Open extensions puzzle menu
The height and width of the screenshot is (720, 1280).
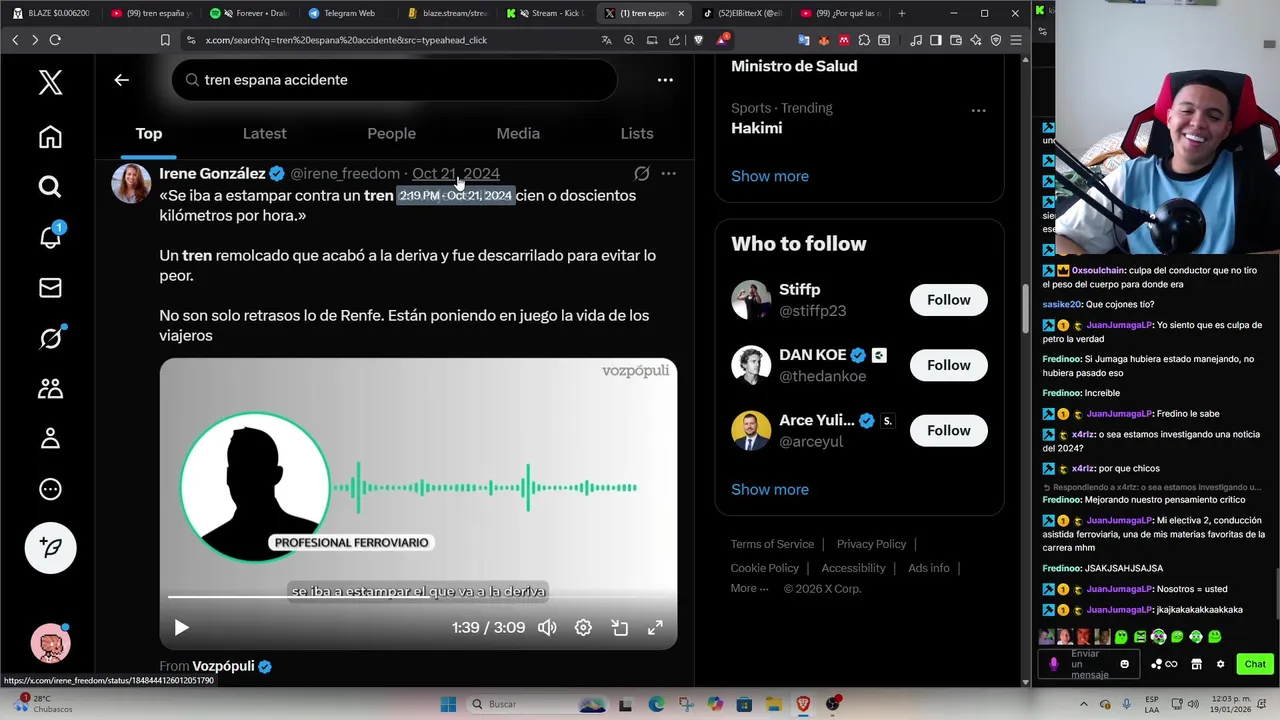864,40
